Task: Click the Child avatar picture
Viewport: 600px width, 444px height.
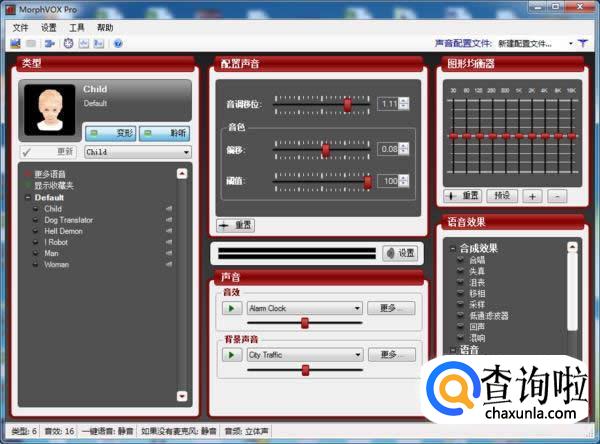Action: click(49, 110)
